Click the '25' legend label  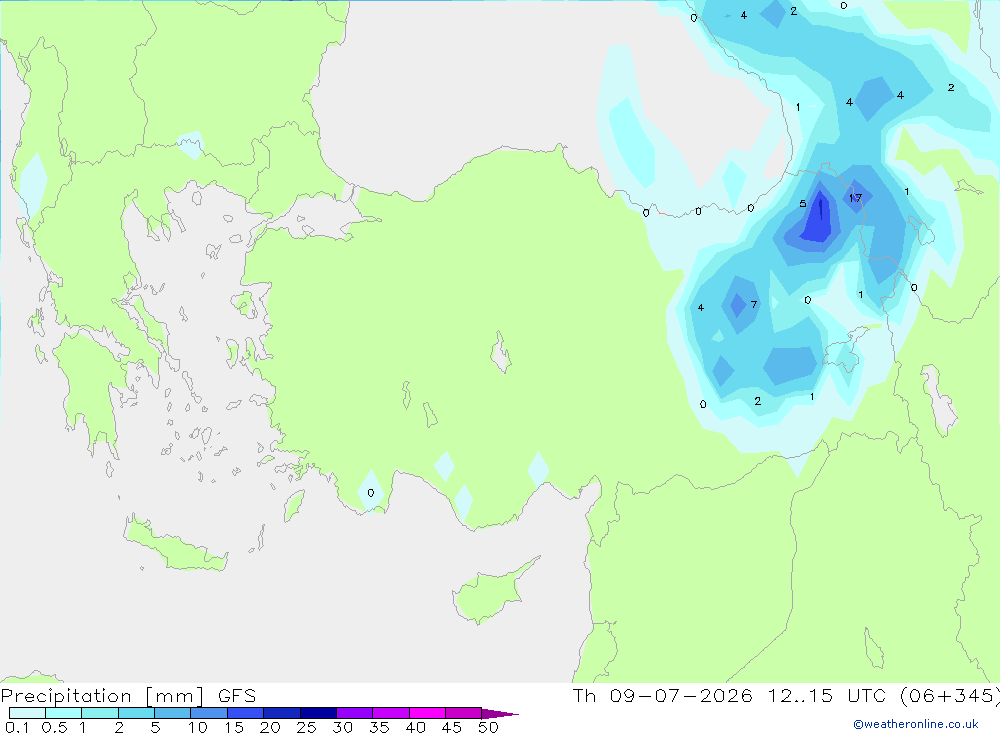[306, 727]
